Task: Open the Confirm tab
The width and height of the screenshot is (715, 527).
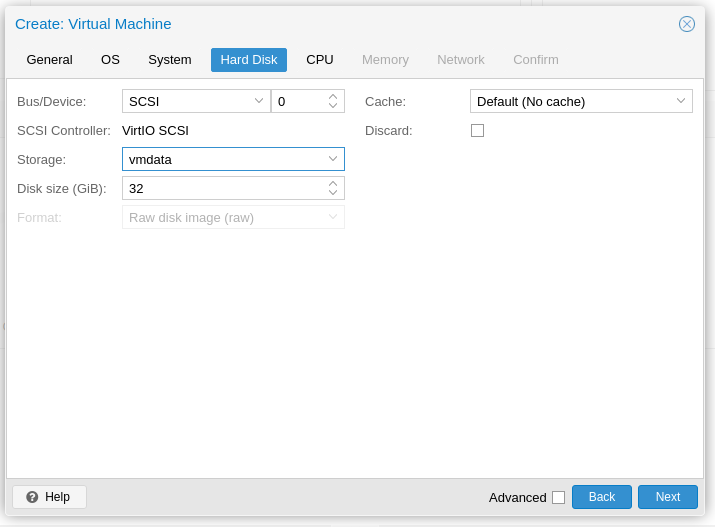Action: click(x=536, y=60)
